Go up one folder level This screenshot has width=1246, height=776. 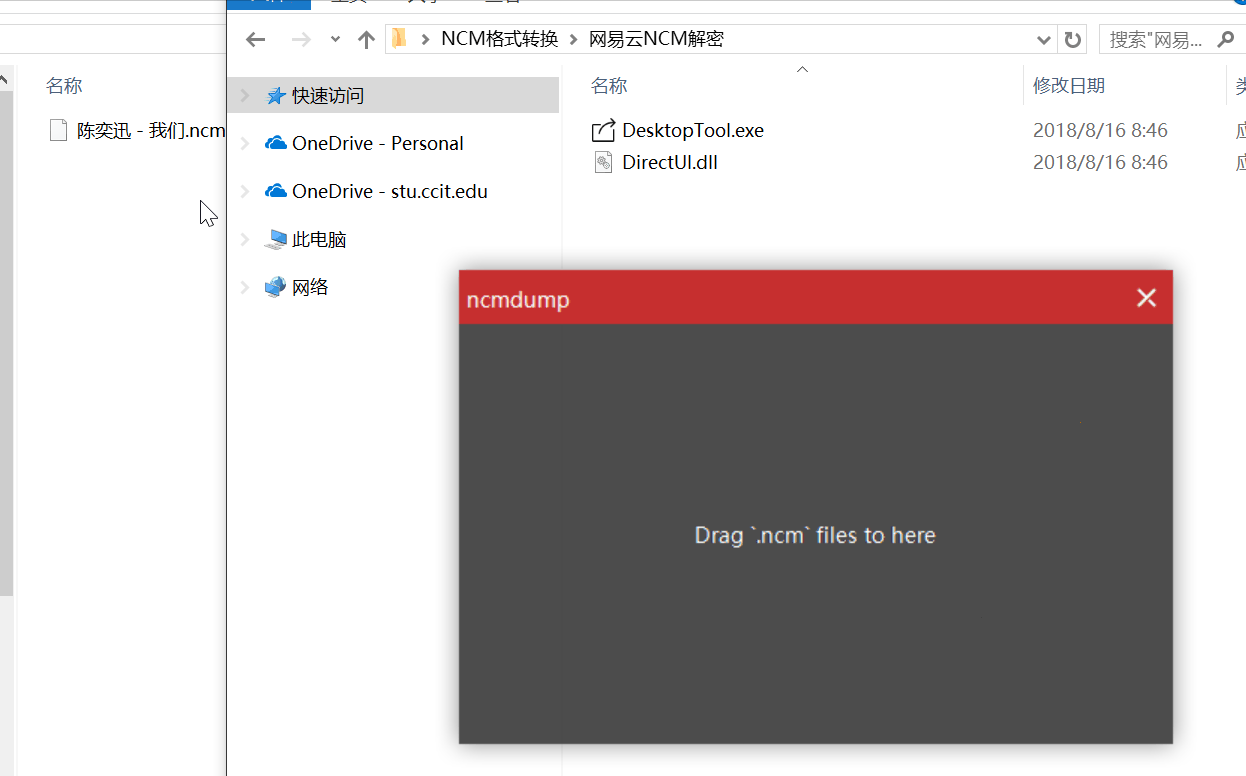pos(366,40)
